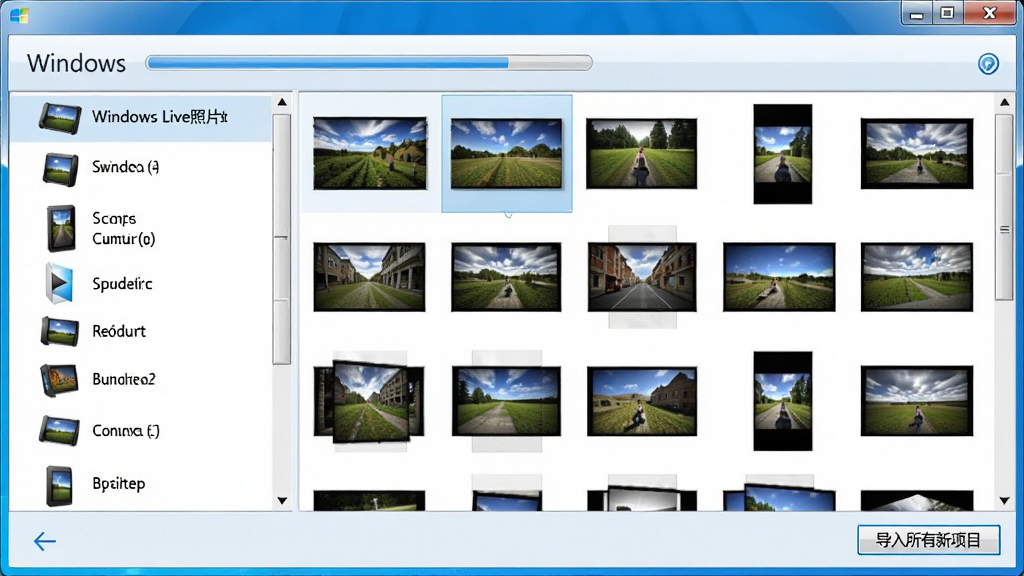This screenshot has width=1024, height=576.
Task: Click the icon next to Bpsiltep
Action: (x=59, y=485)
